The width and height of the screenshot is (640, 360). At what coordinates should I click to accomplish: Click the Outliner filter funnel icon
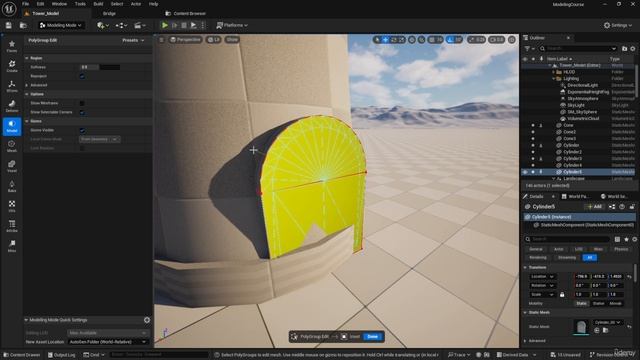click(527, 49)
